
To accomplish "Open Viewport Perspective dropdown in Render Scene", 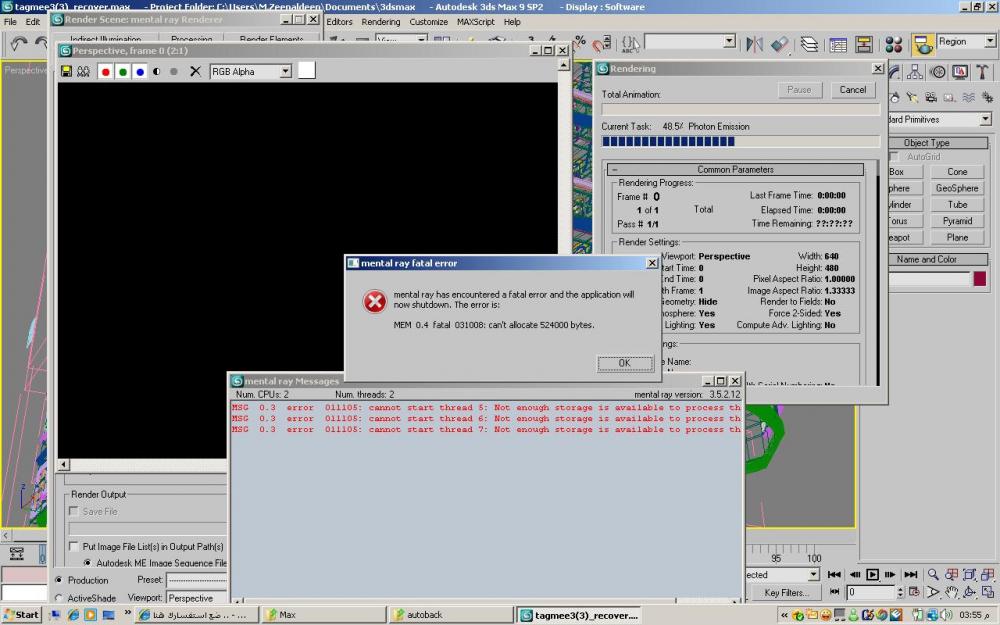I will [x=196, y=598].
